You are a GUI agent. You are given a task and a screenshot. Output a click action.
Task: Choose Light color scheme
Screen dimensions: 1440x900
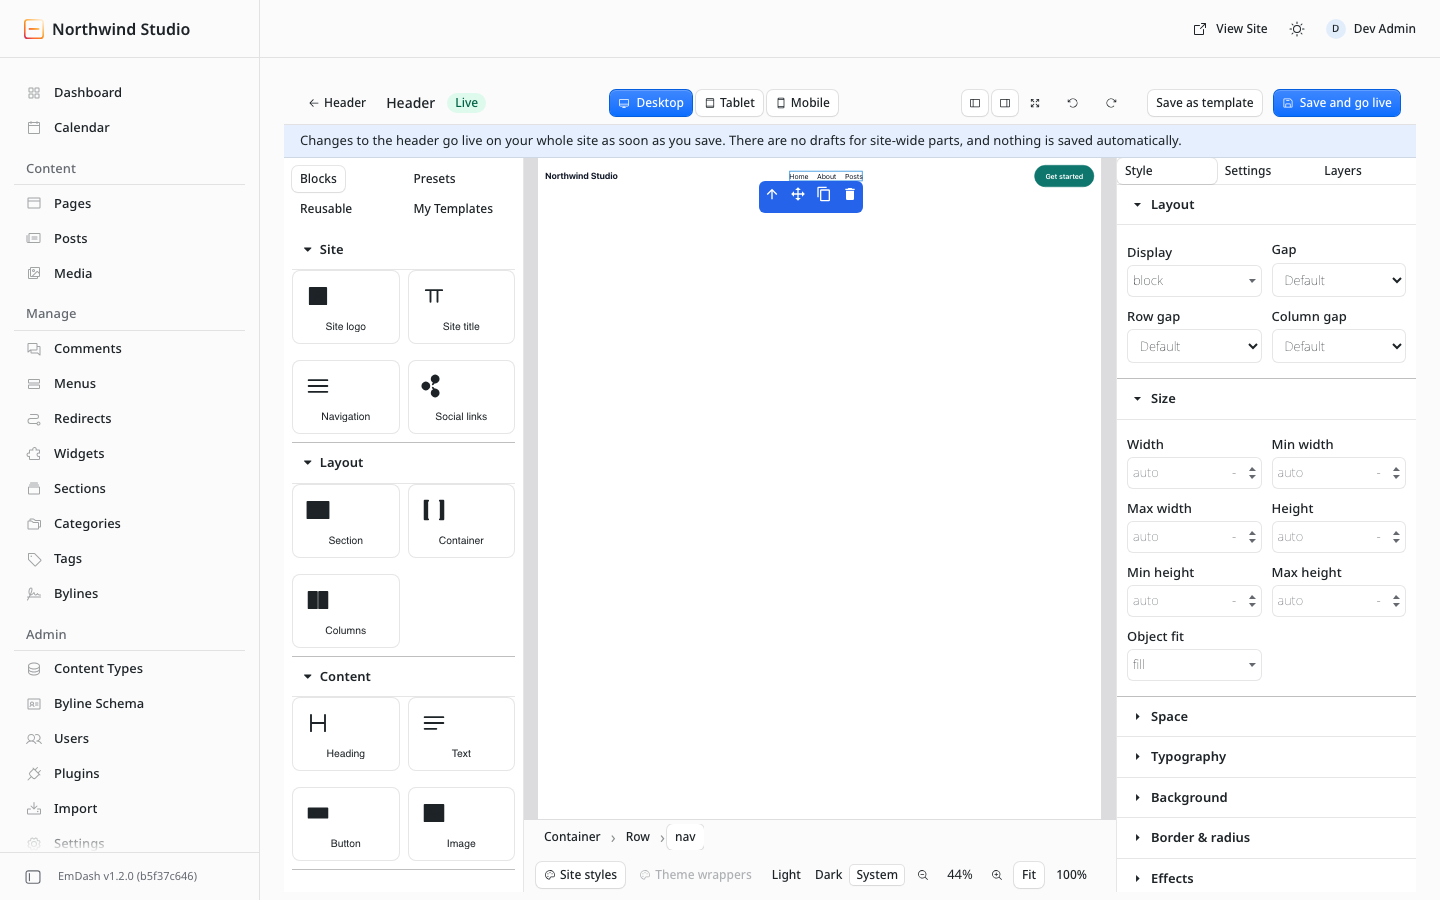point(786,875)
